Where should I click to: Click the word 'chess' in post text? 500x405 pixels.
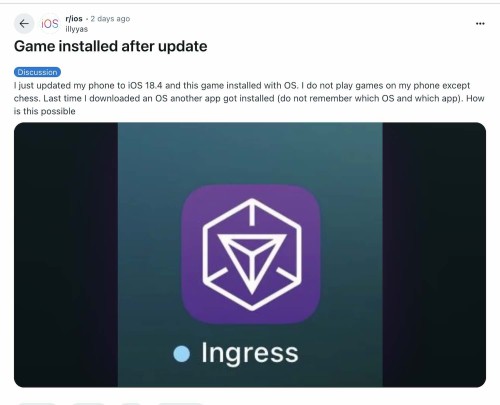23,98
